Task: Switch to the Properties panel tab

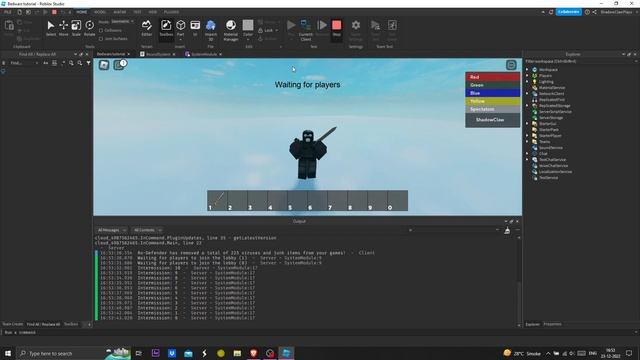Action: (x=552, y=324)
